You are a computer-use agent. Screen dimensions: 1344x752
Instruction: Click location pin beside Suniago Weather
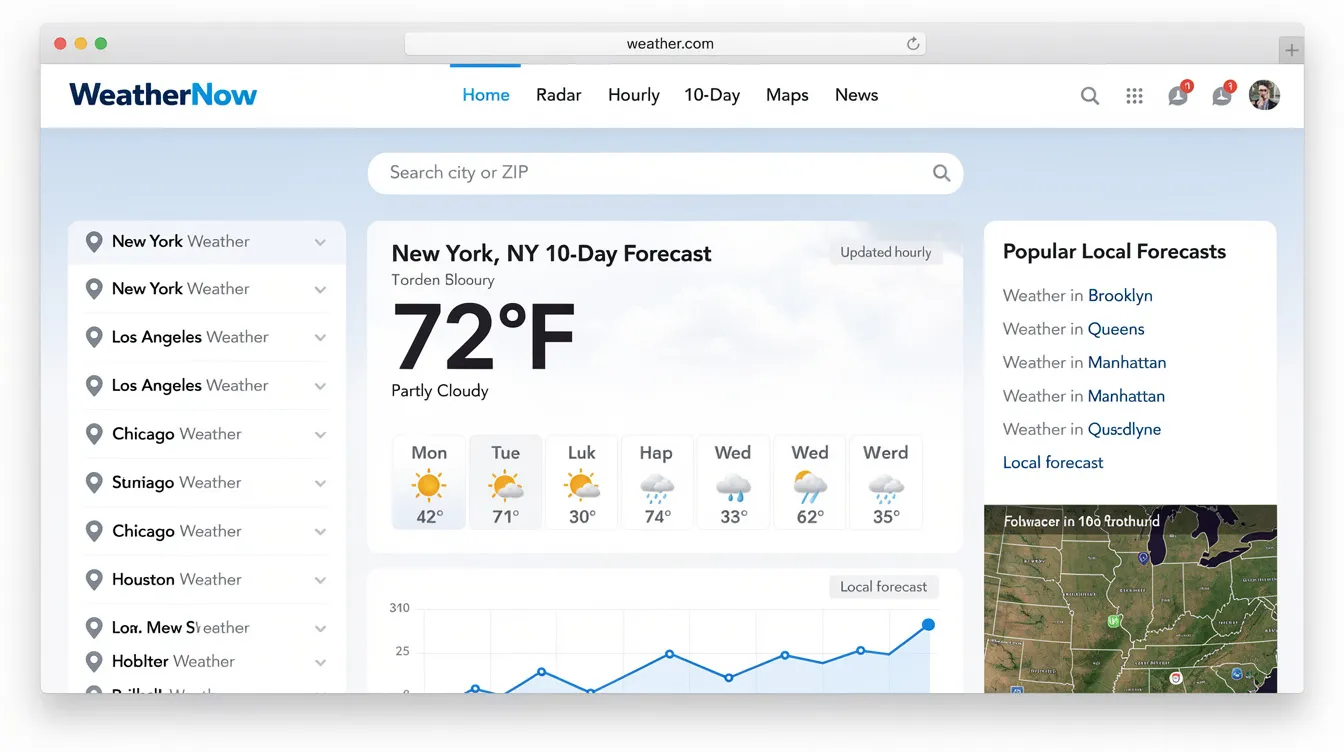tap(94, 483)
